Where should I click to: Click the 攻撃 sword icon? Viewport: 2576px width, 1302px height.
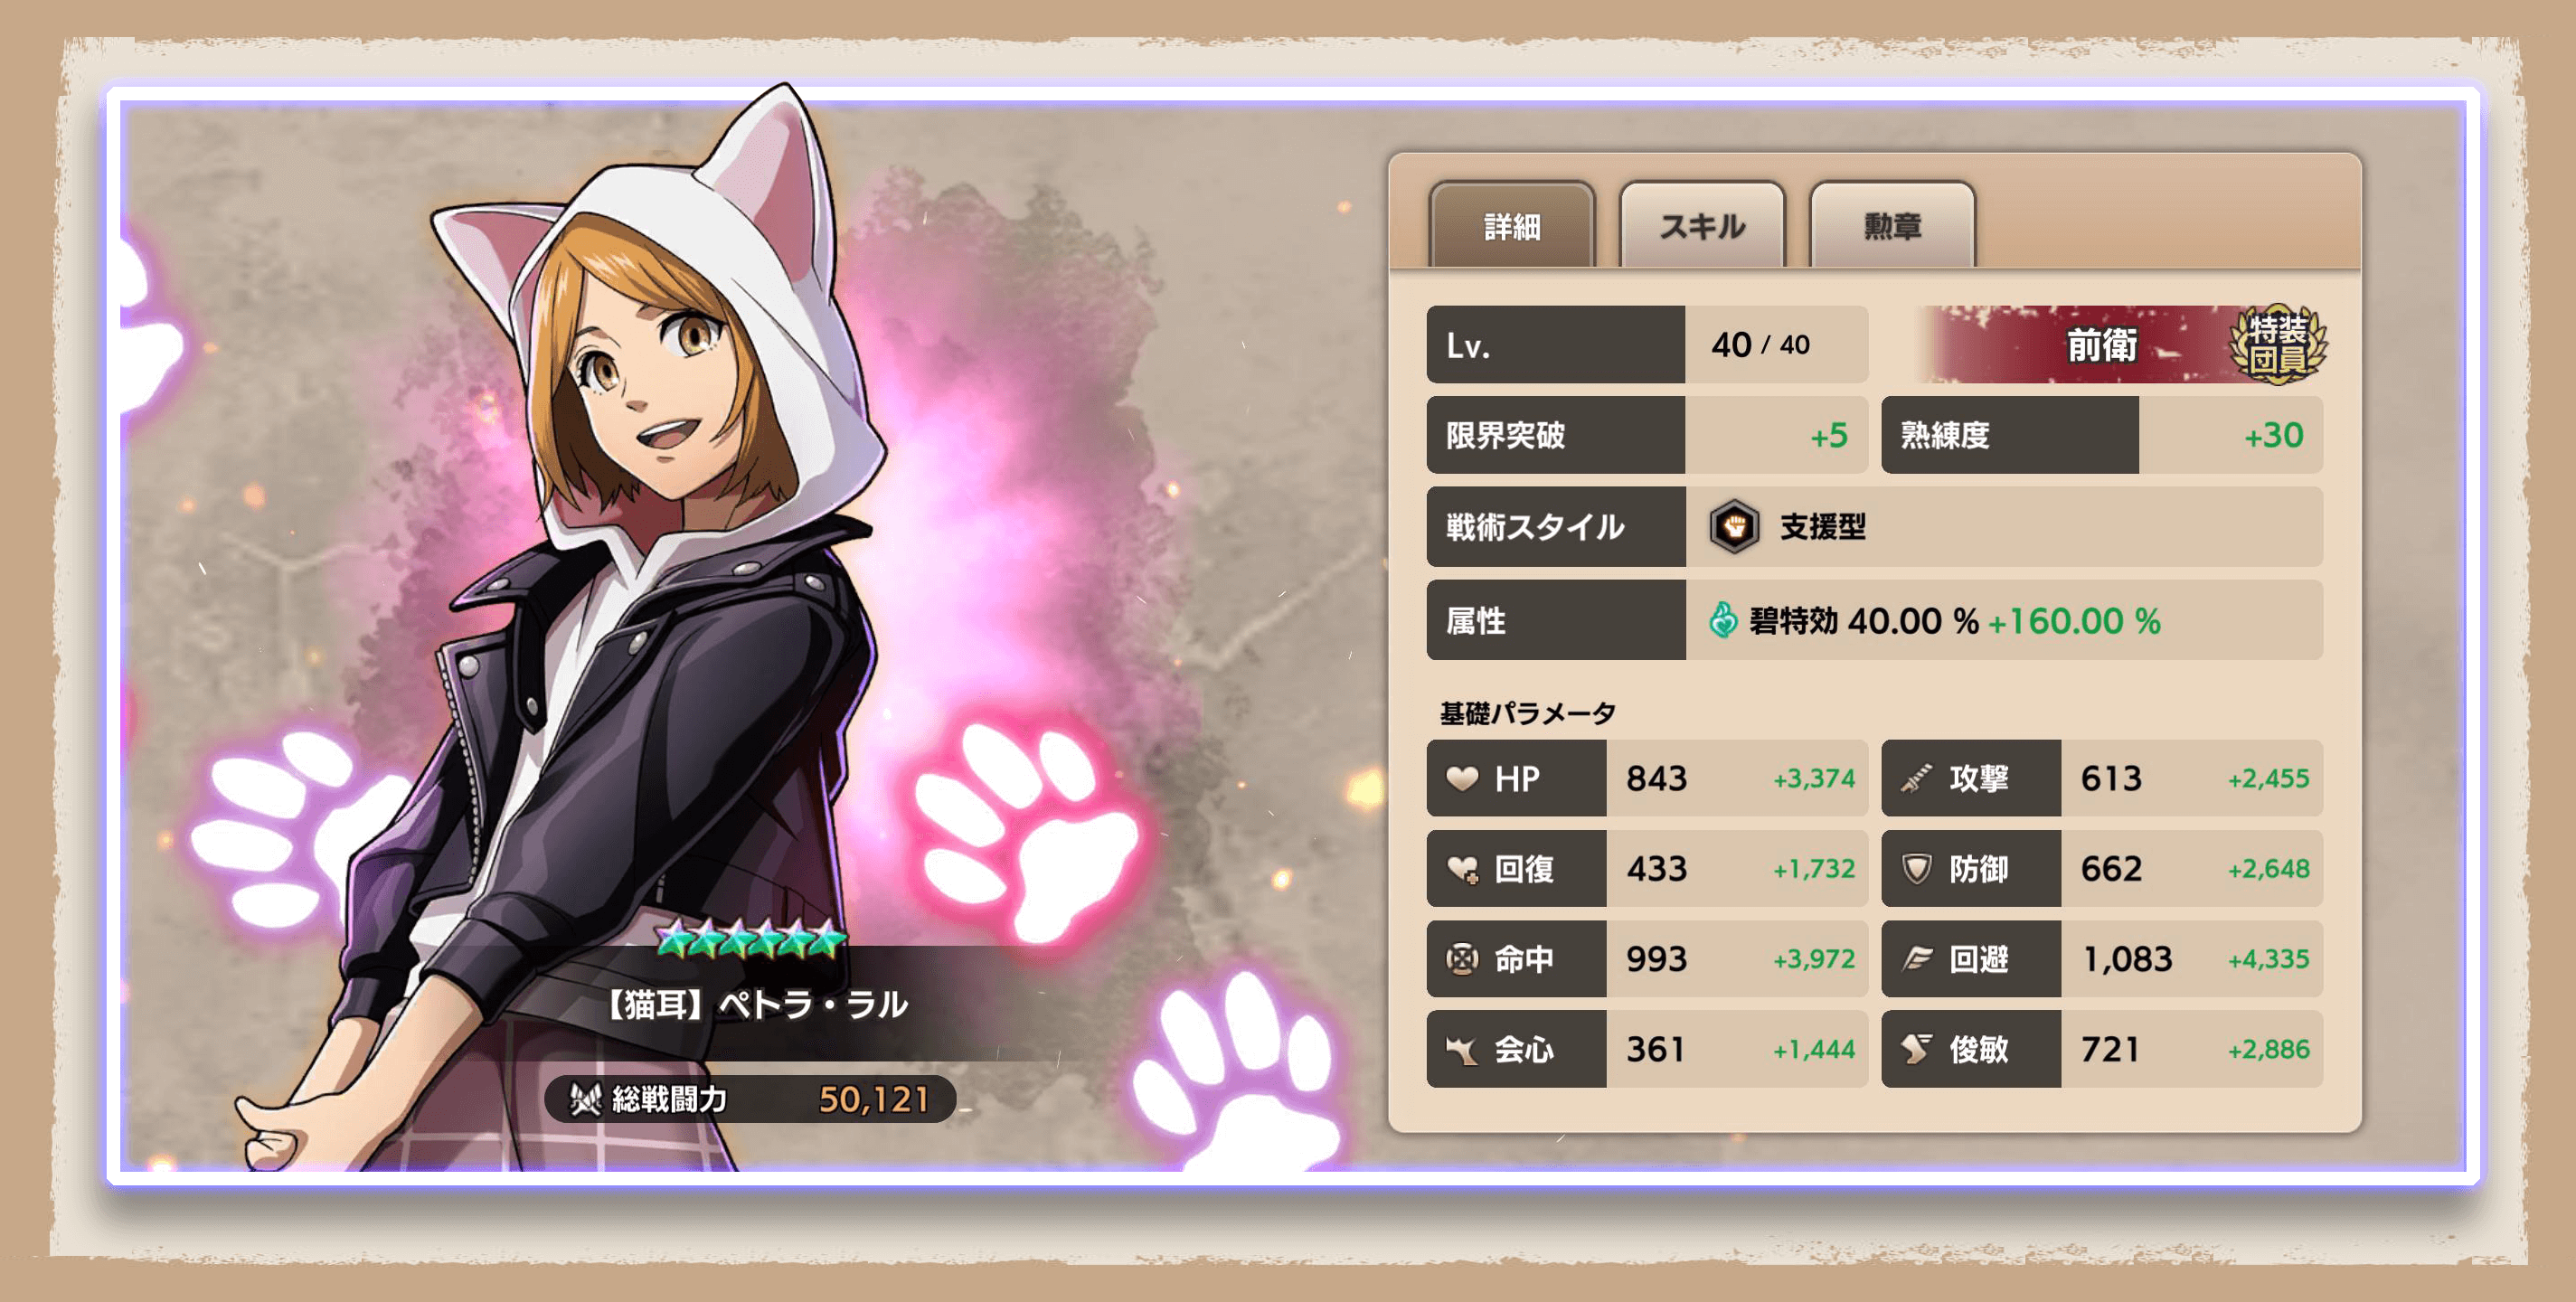pyautogui.click(x=1916, y=778)
